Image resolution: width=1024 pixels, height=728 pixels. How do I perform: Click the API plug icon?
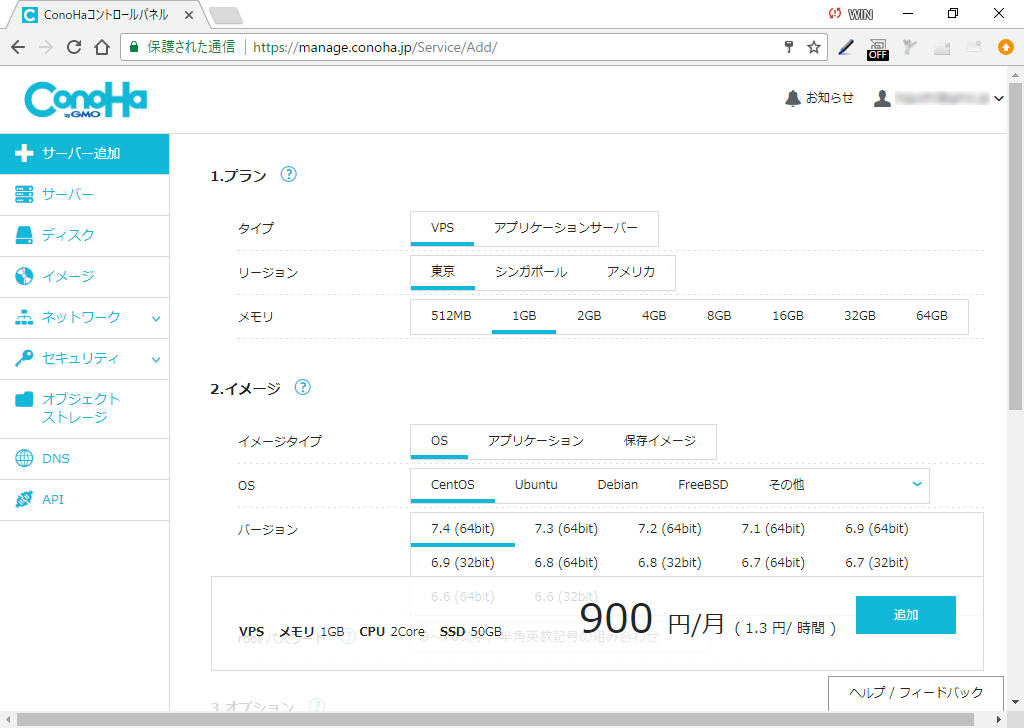24,499
